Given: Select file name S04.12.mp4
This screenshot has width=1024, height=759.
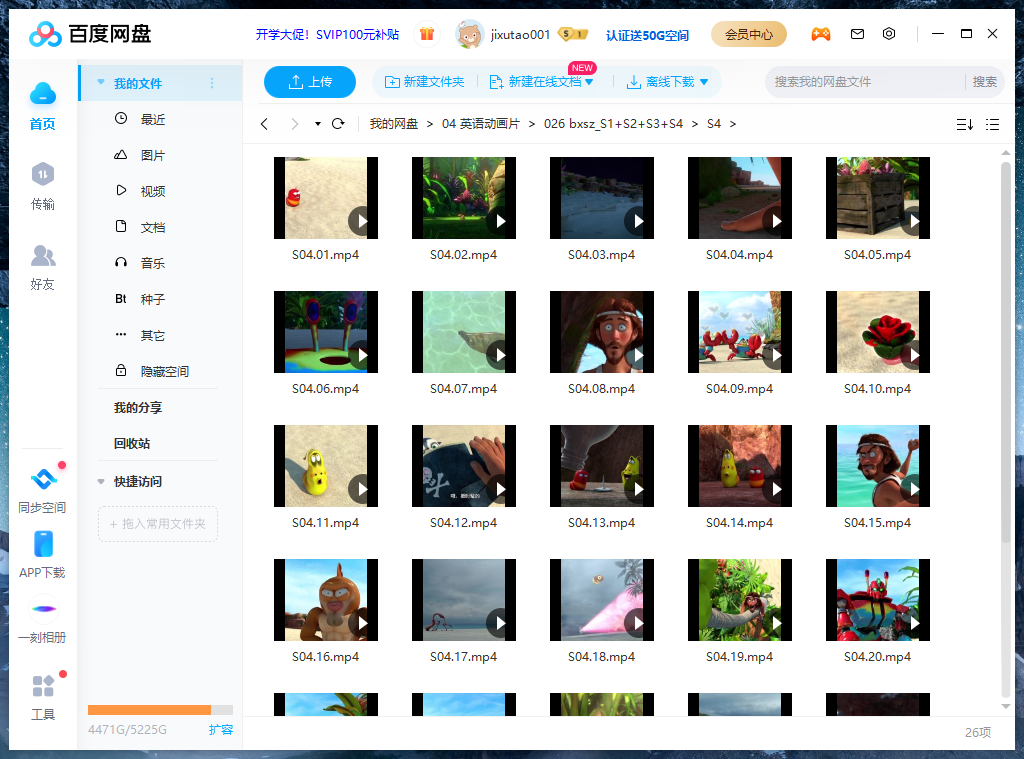Looking at the screenshot, I should tap(463, 523).
